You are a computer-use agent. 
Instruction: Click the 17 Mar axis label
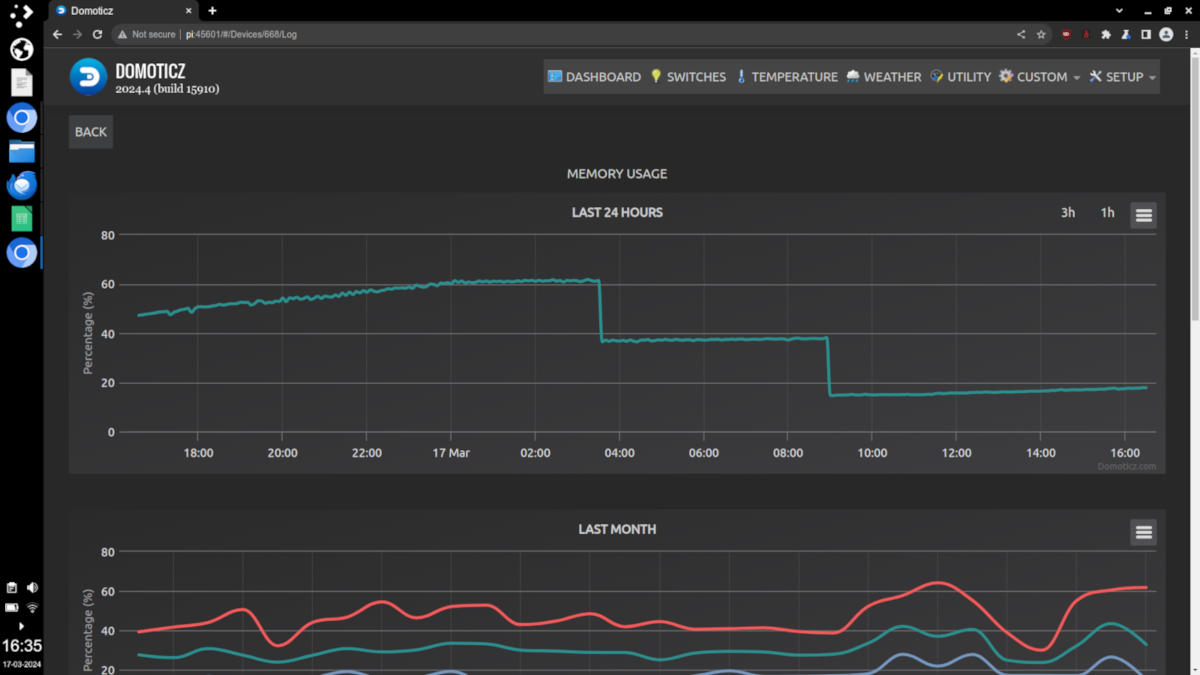(451, 453)
